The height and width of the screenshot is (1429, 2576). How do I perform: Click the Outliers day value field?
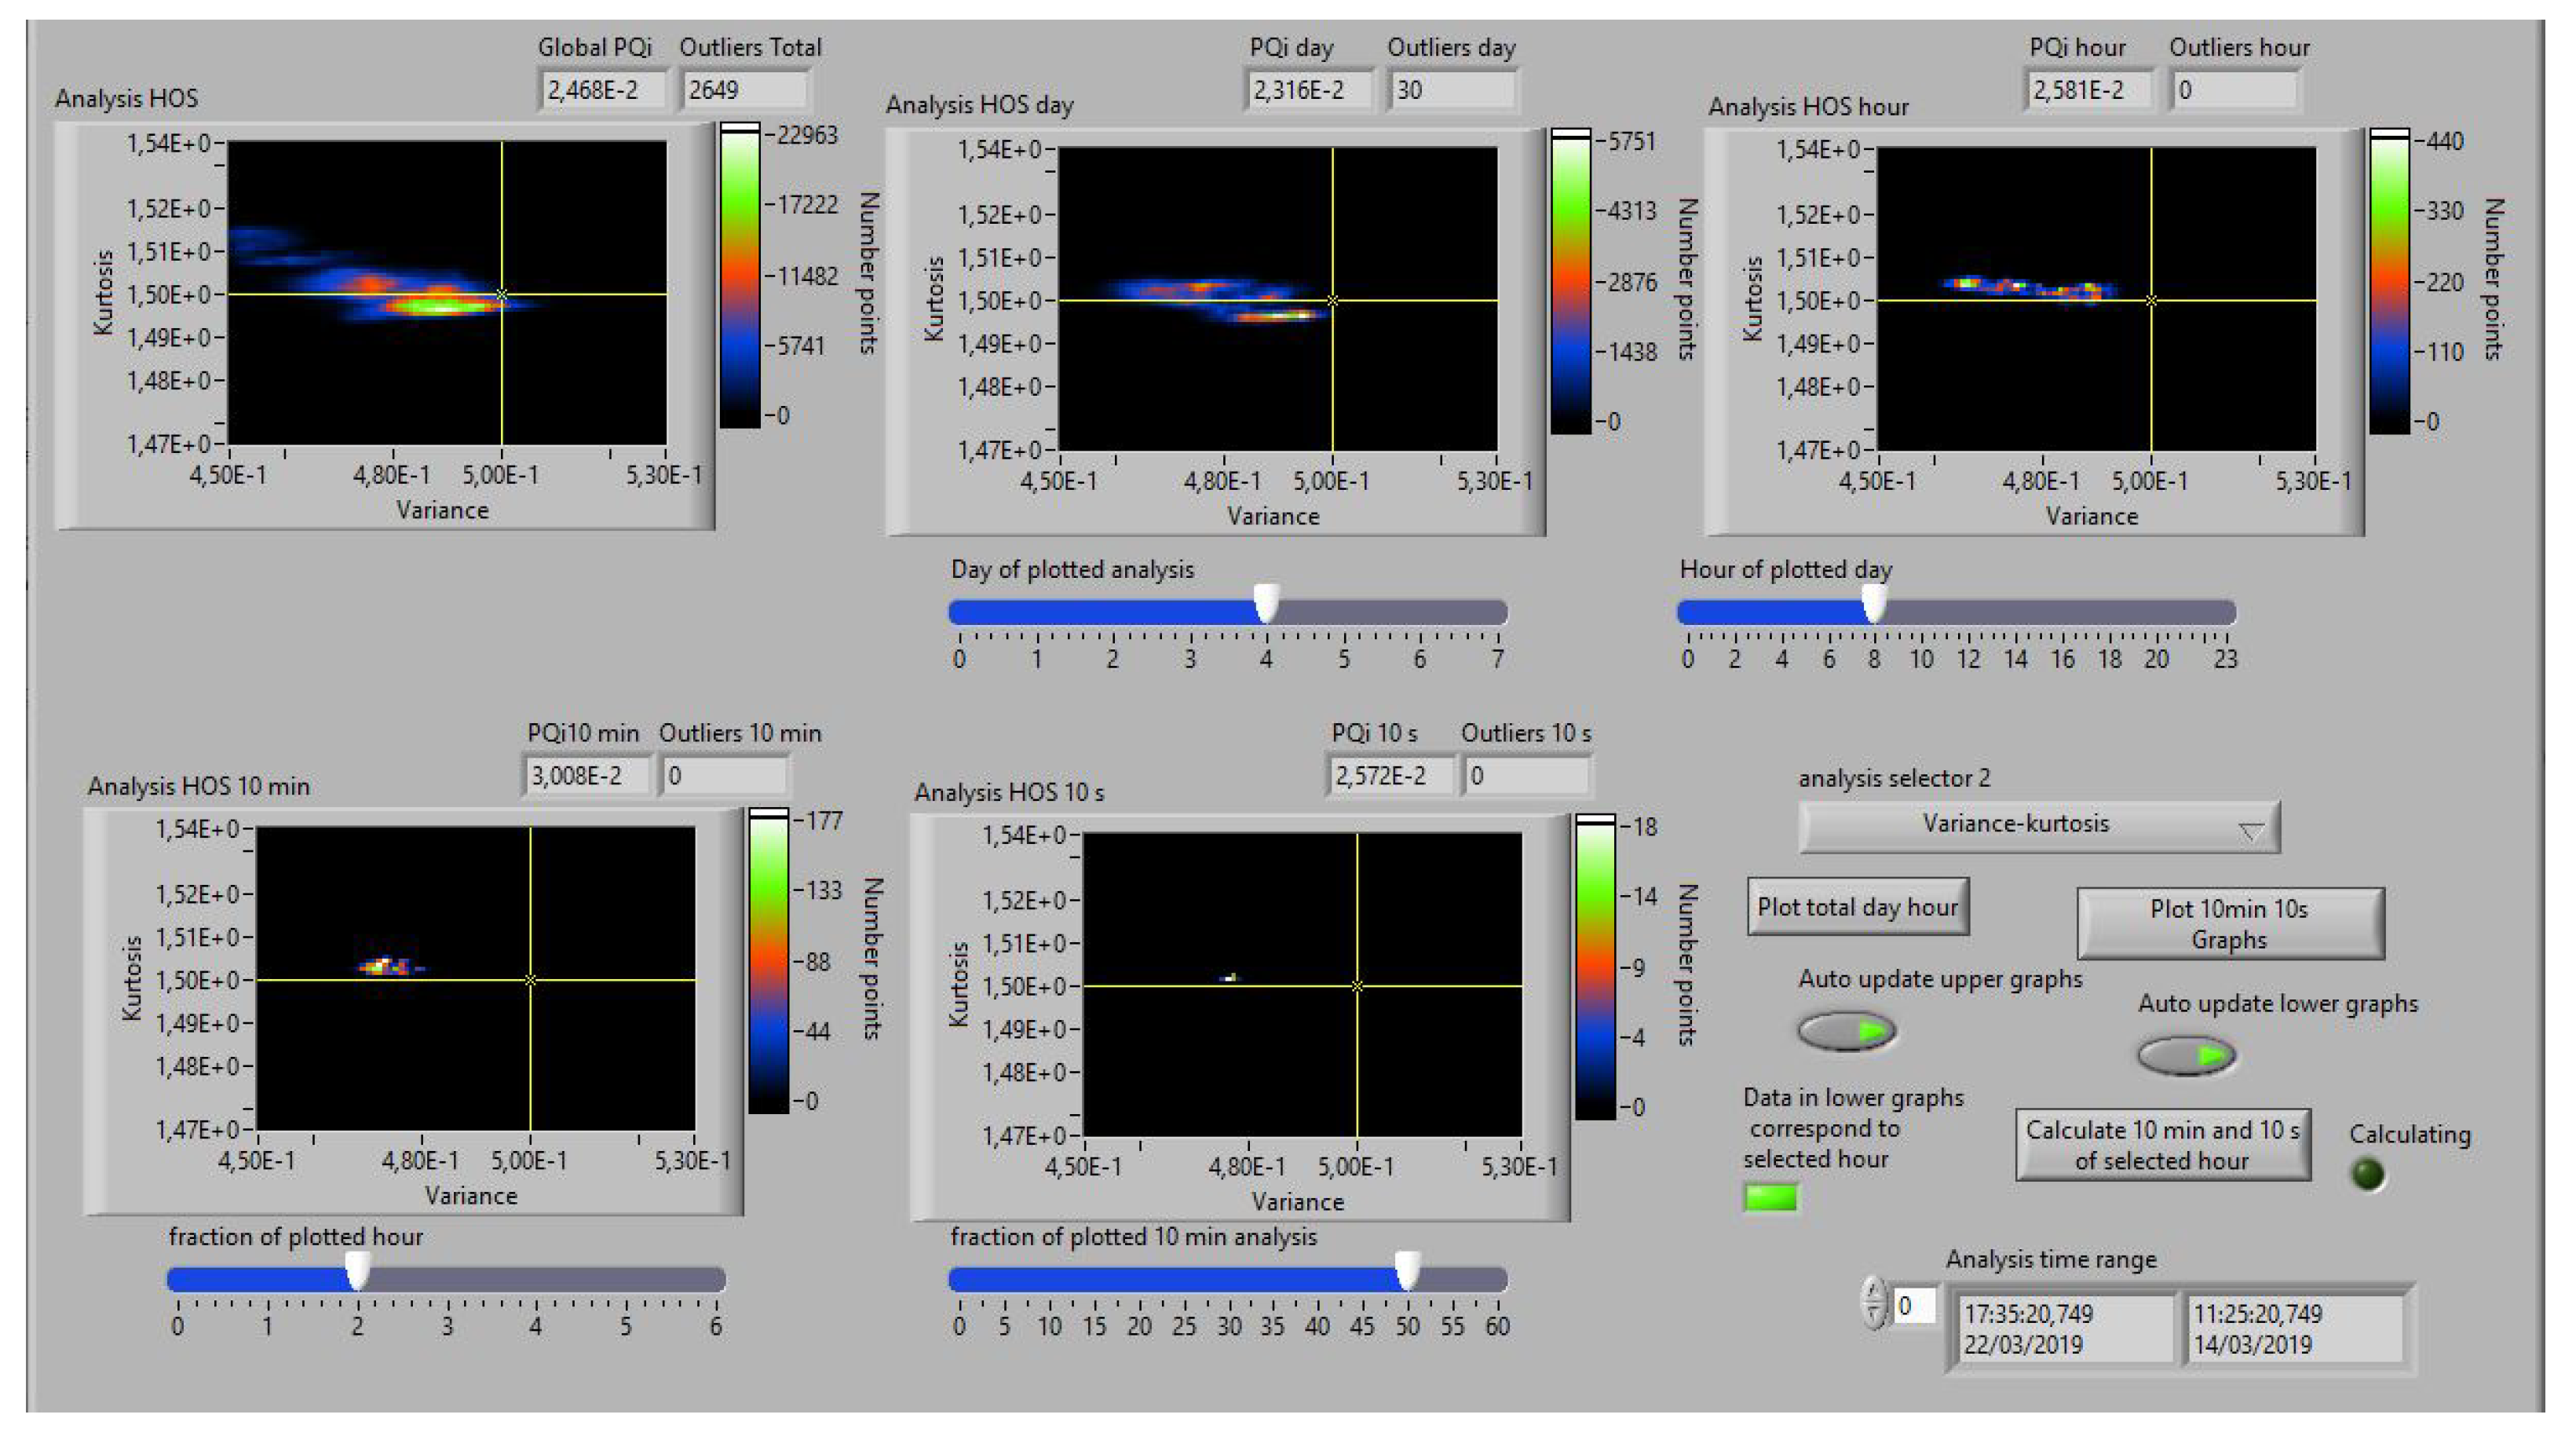(1451, 90)
